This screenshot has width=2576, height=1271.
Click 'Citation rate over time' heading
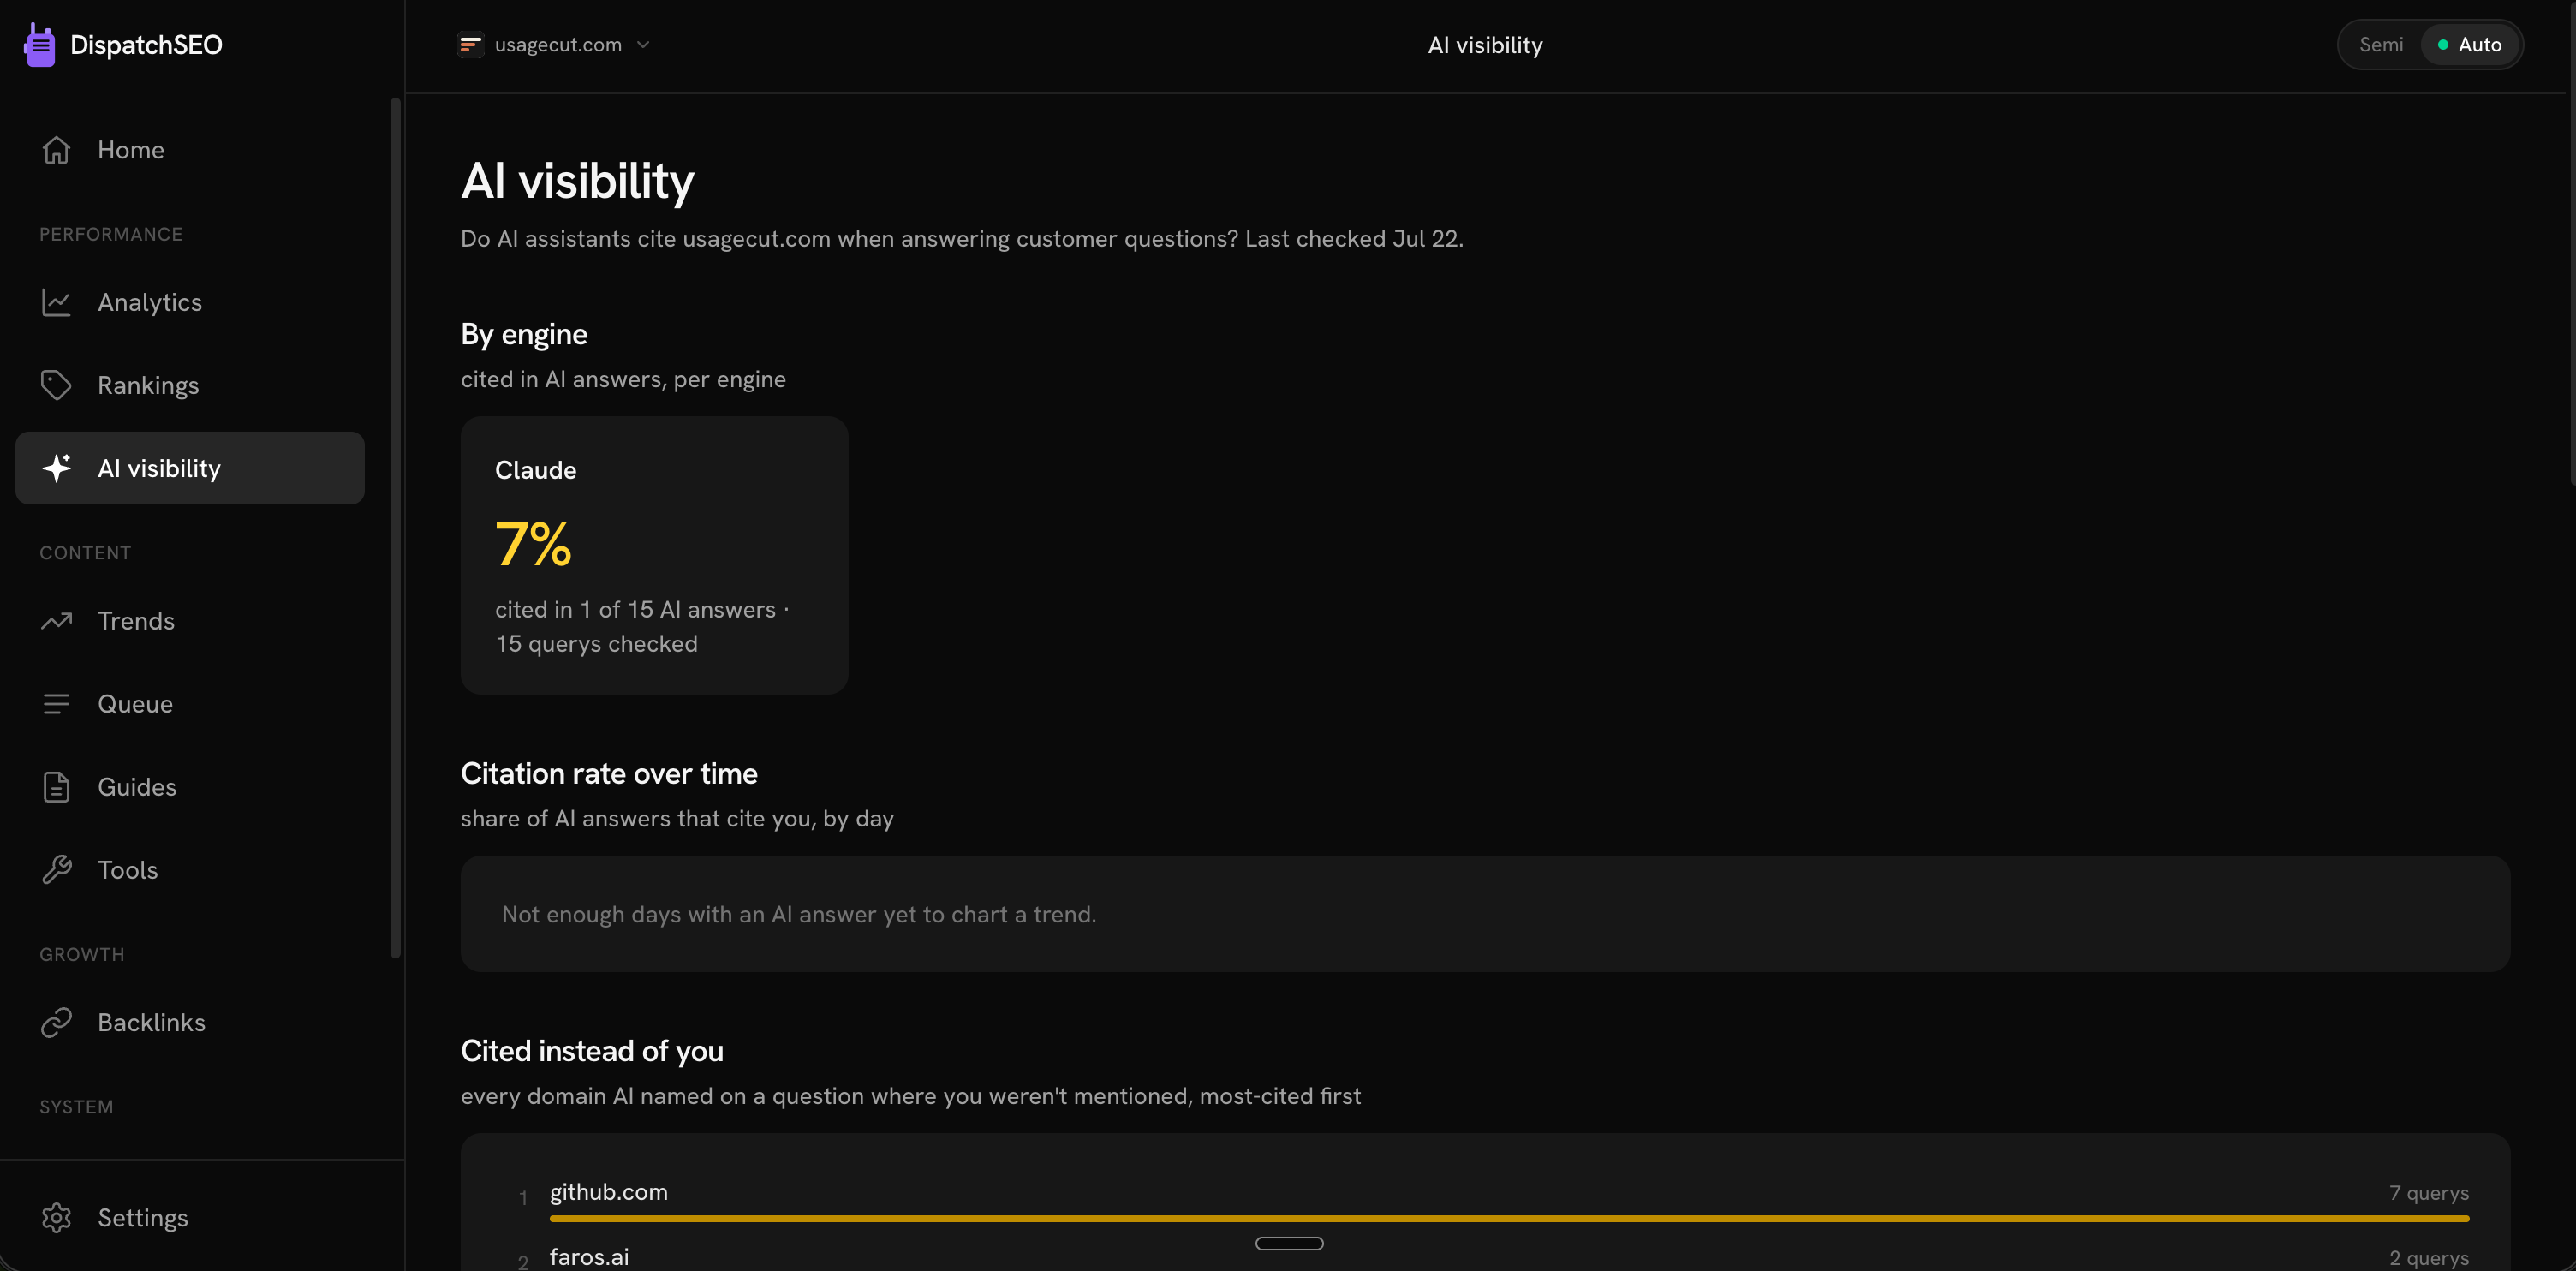coord(609,773)
